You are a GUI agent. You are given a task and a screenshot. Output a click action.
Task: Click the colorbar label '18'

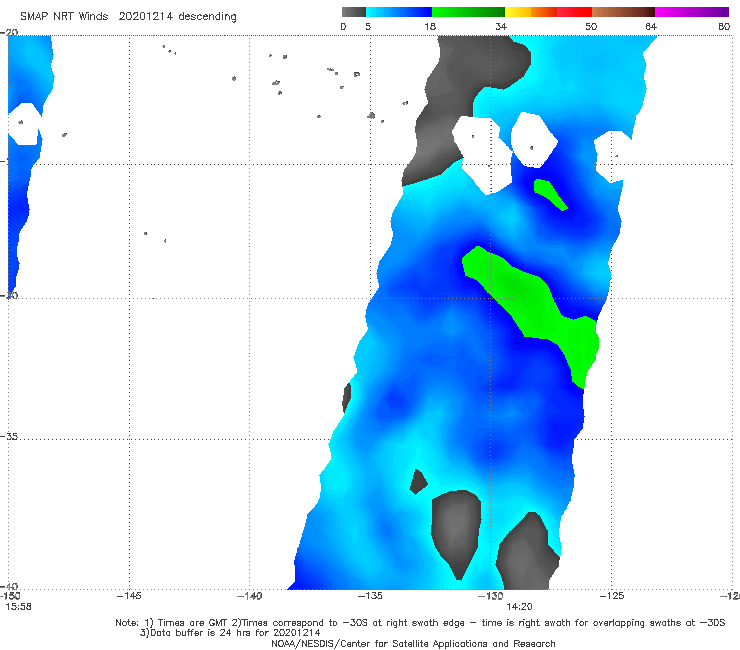(x=430, y=26)
